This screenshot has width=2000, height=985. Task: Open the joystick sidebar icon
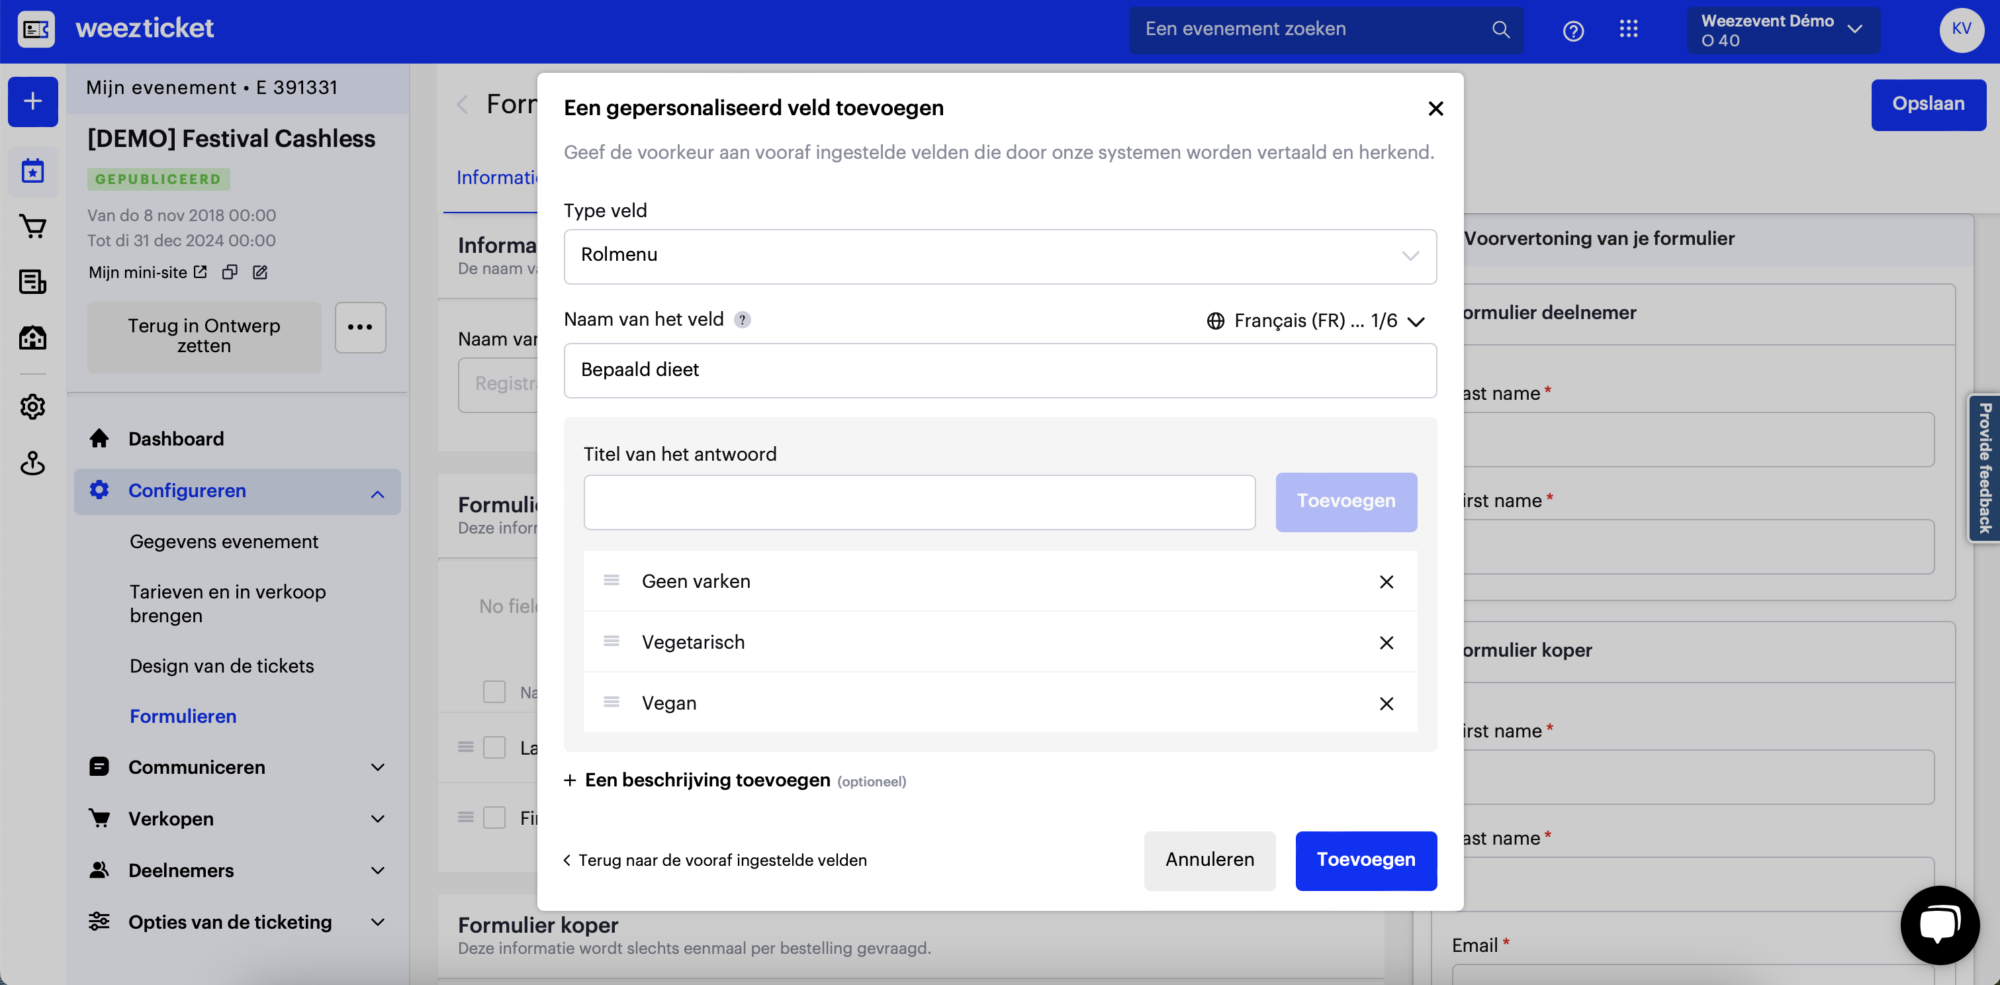tap(33, 463)
